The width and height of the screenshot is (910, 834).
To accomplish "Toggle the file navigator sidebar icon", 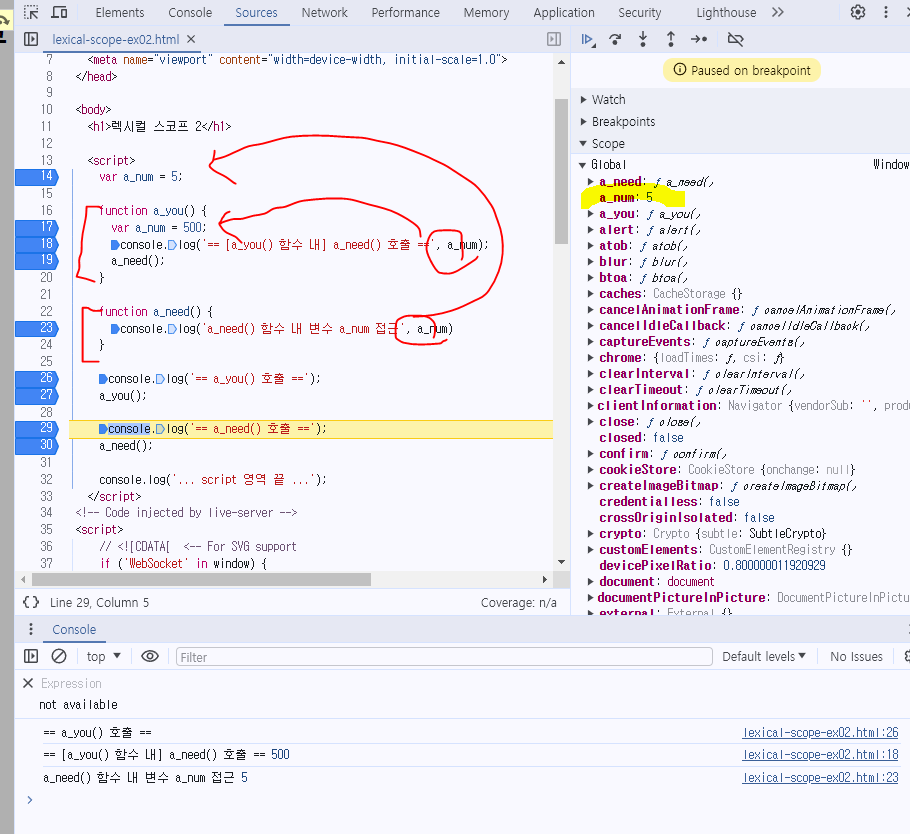I will coord(31,39).
